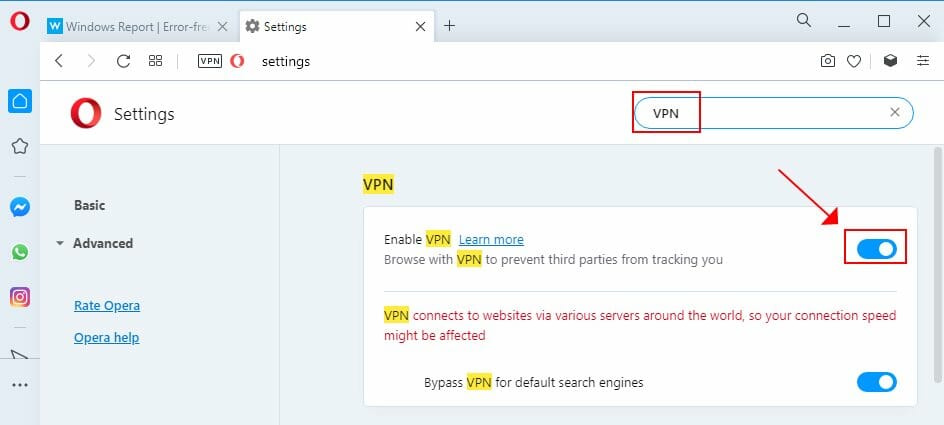The width and height of the screenshot is (944, 425).
Task: Select the Basic settings category
Action: pyautogui.click(x=90, y=205)
